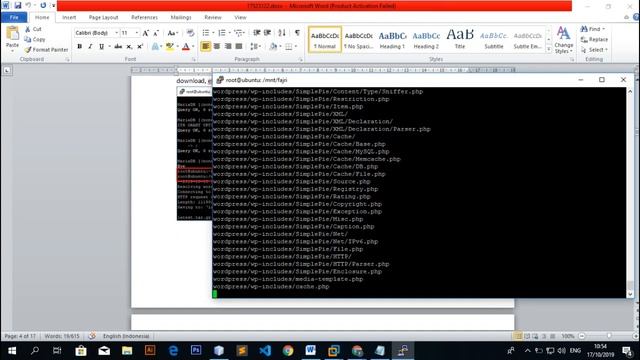Screen dimensions: 640x360
Task: Switch to the Review tab
Action: tap(213, 18)
